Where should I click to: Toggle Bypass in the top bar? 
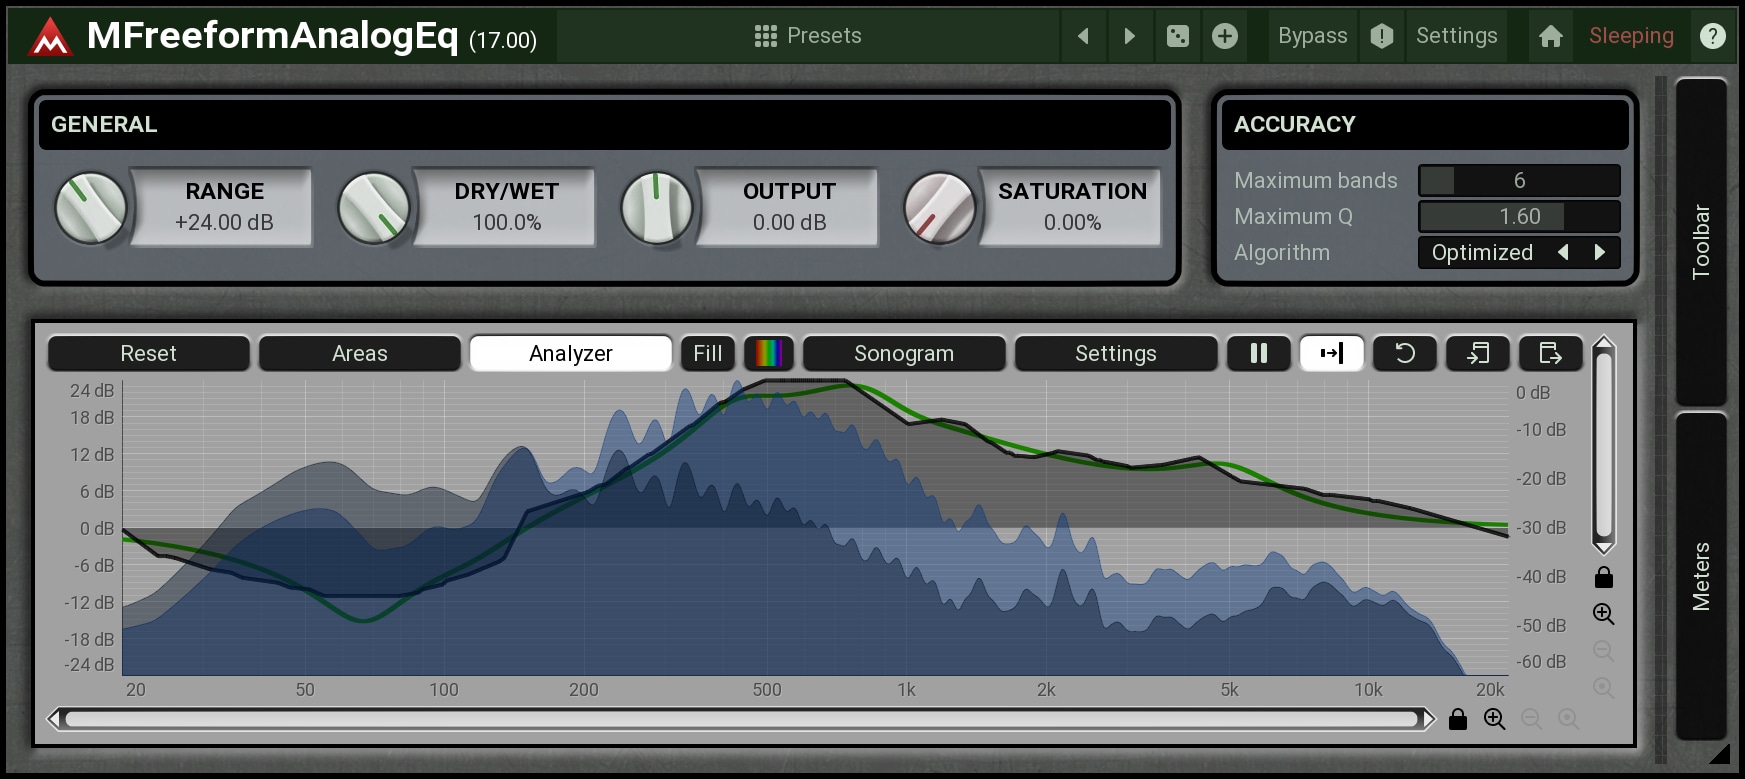tap(1312, 36)
